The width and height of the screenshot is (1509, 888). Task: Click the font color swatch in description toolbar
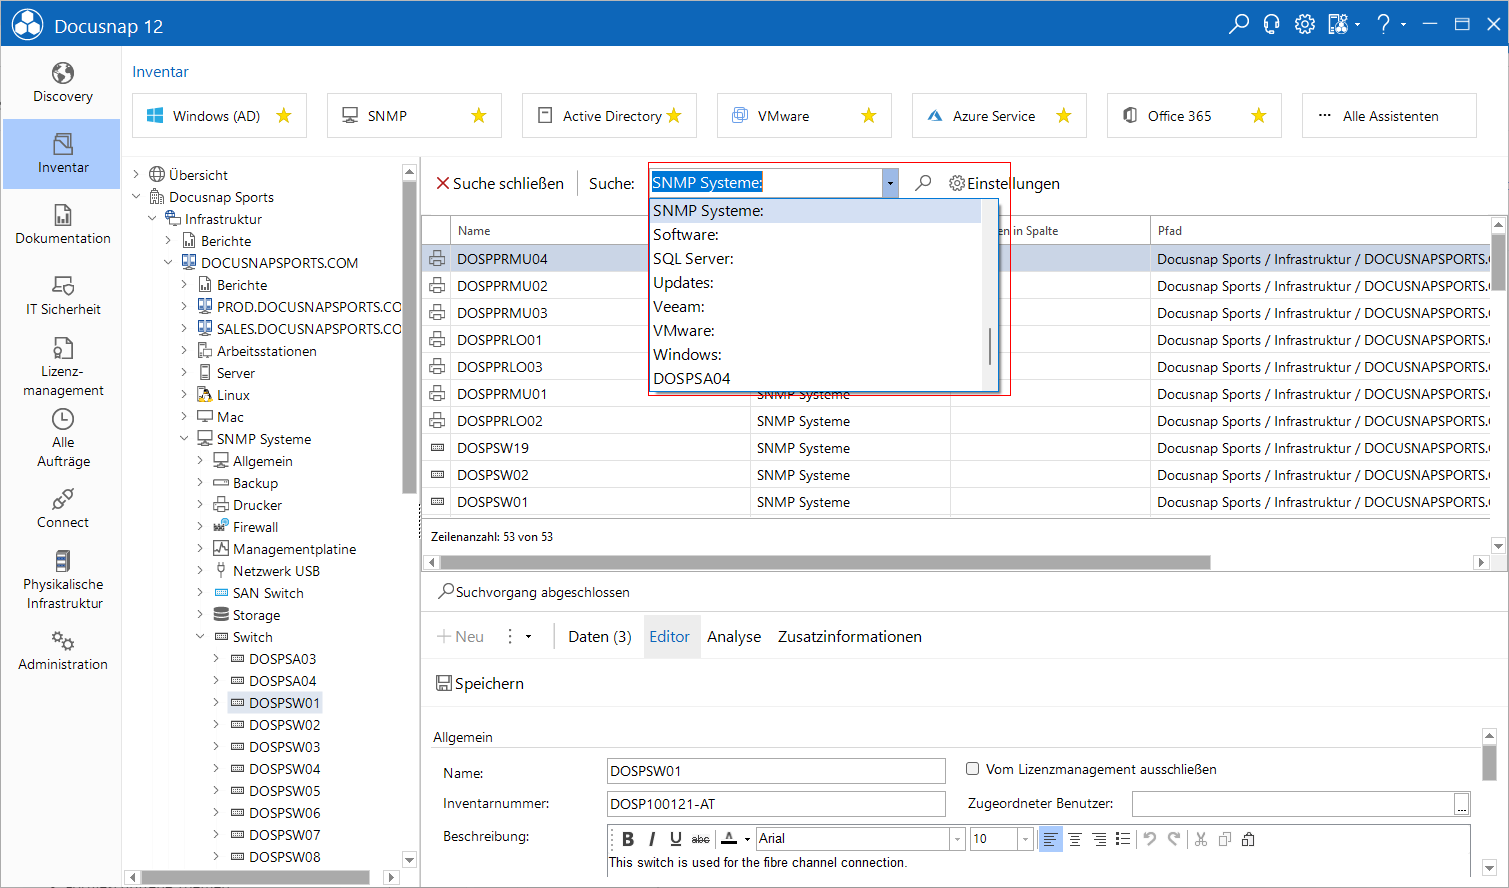coord(729,839)
